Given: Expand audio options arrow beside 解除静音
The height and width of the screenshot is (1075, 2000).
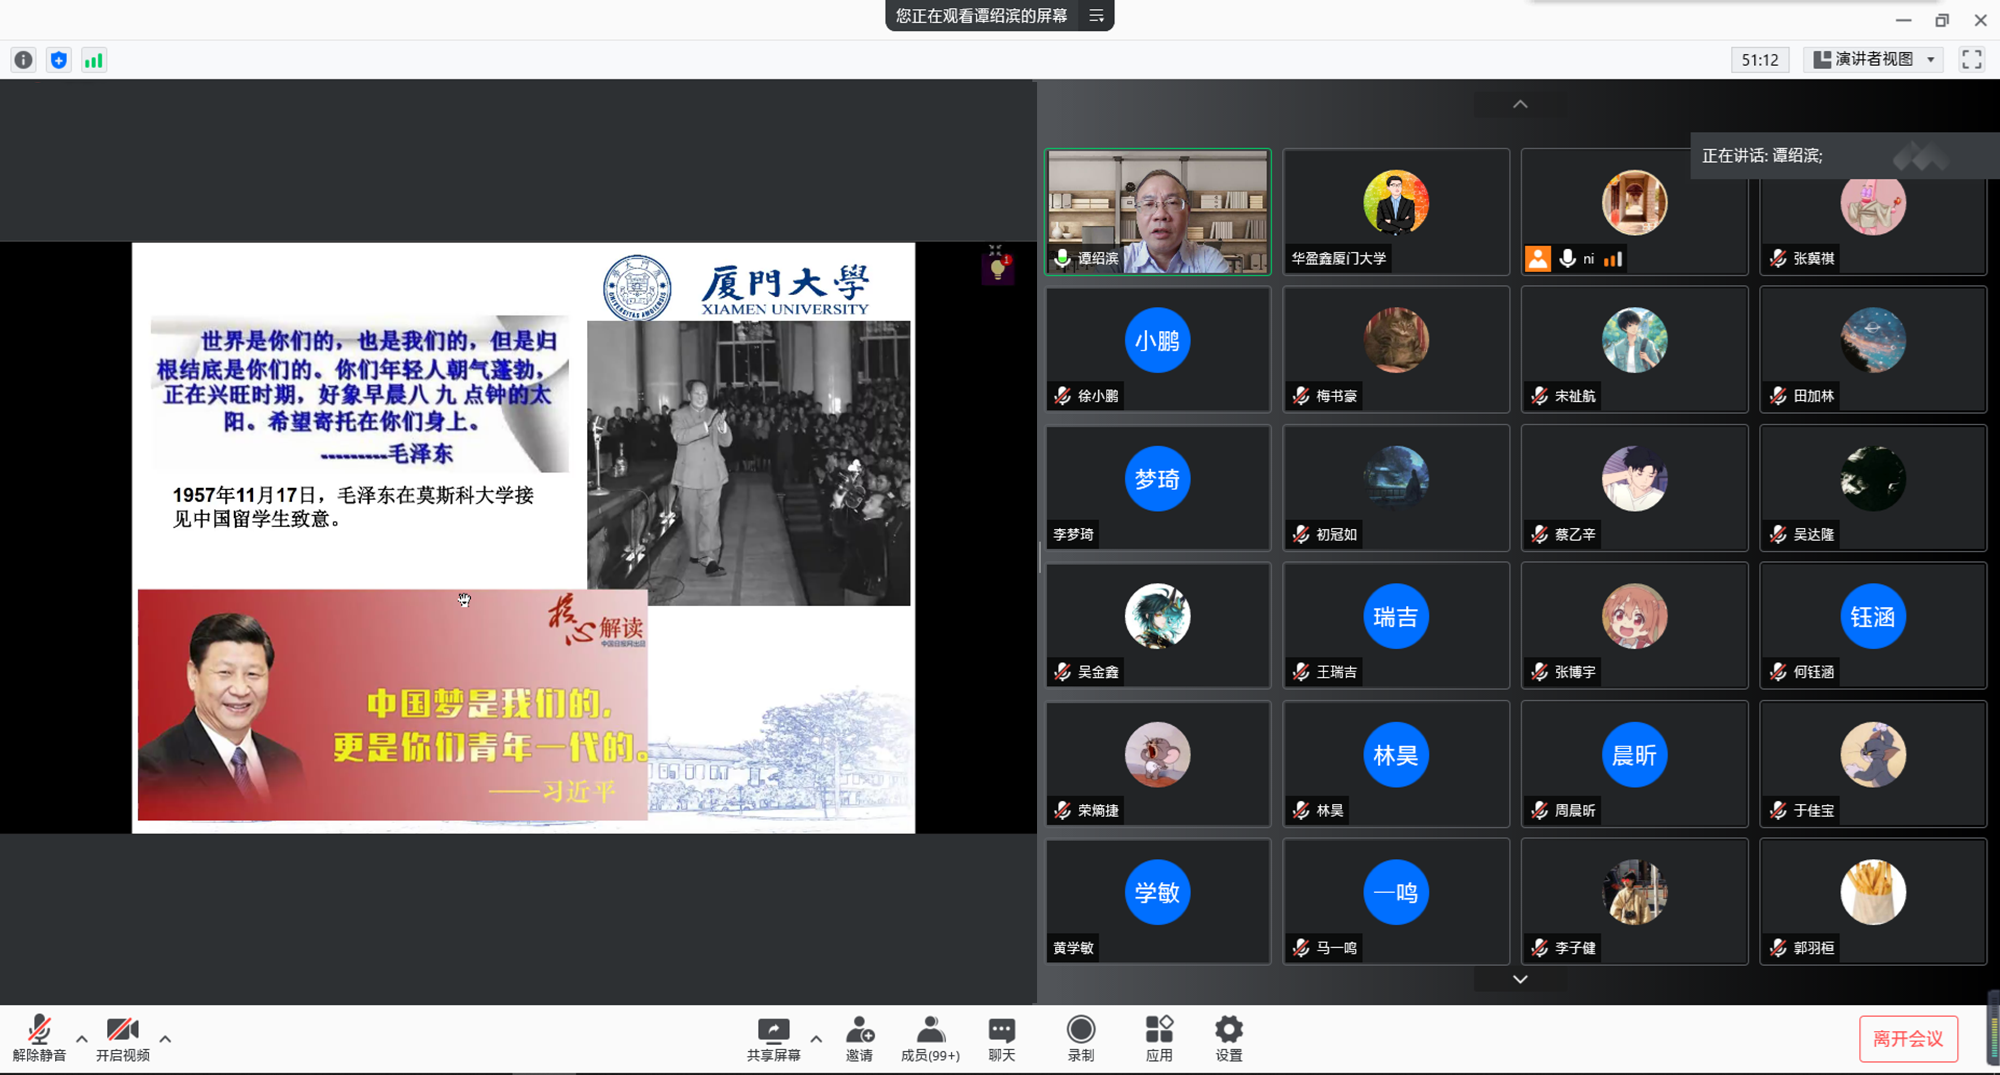Looking at the screenshot, I should (82, 1039).
